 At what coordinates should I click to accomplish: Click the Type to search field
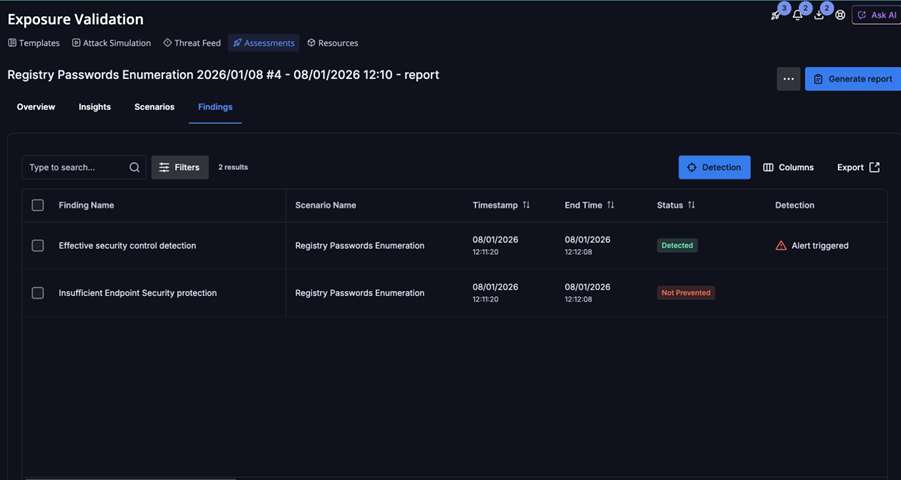[75, 168]
